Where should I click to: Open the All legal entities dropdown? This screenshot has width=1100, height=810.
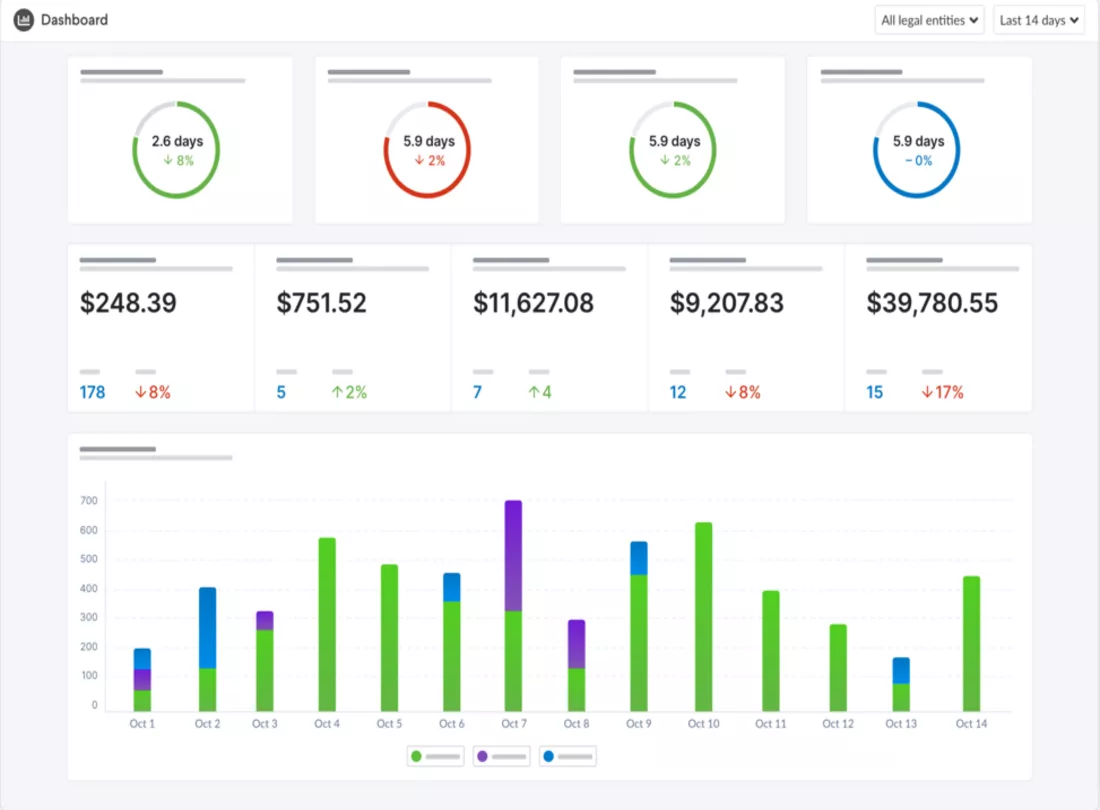pos(929,20)
